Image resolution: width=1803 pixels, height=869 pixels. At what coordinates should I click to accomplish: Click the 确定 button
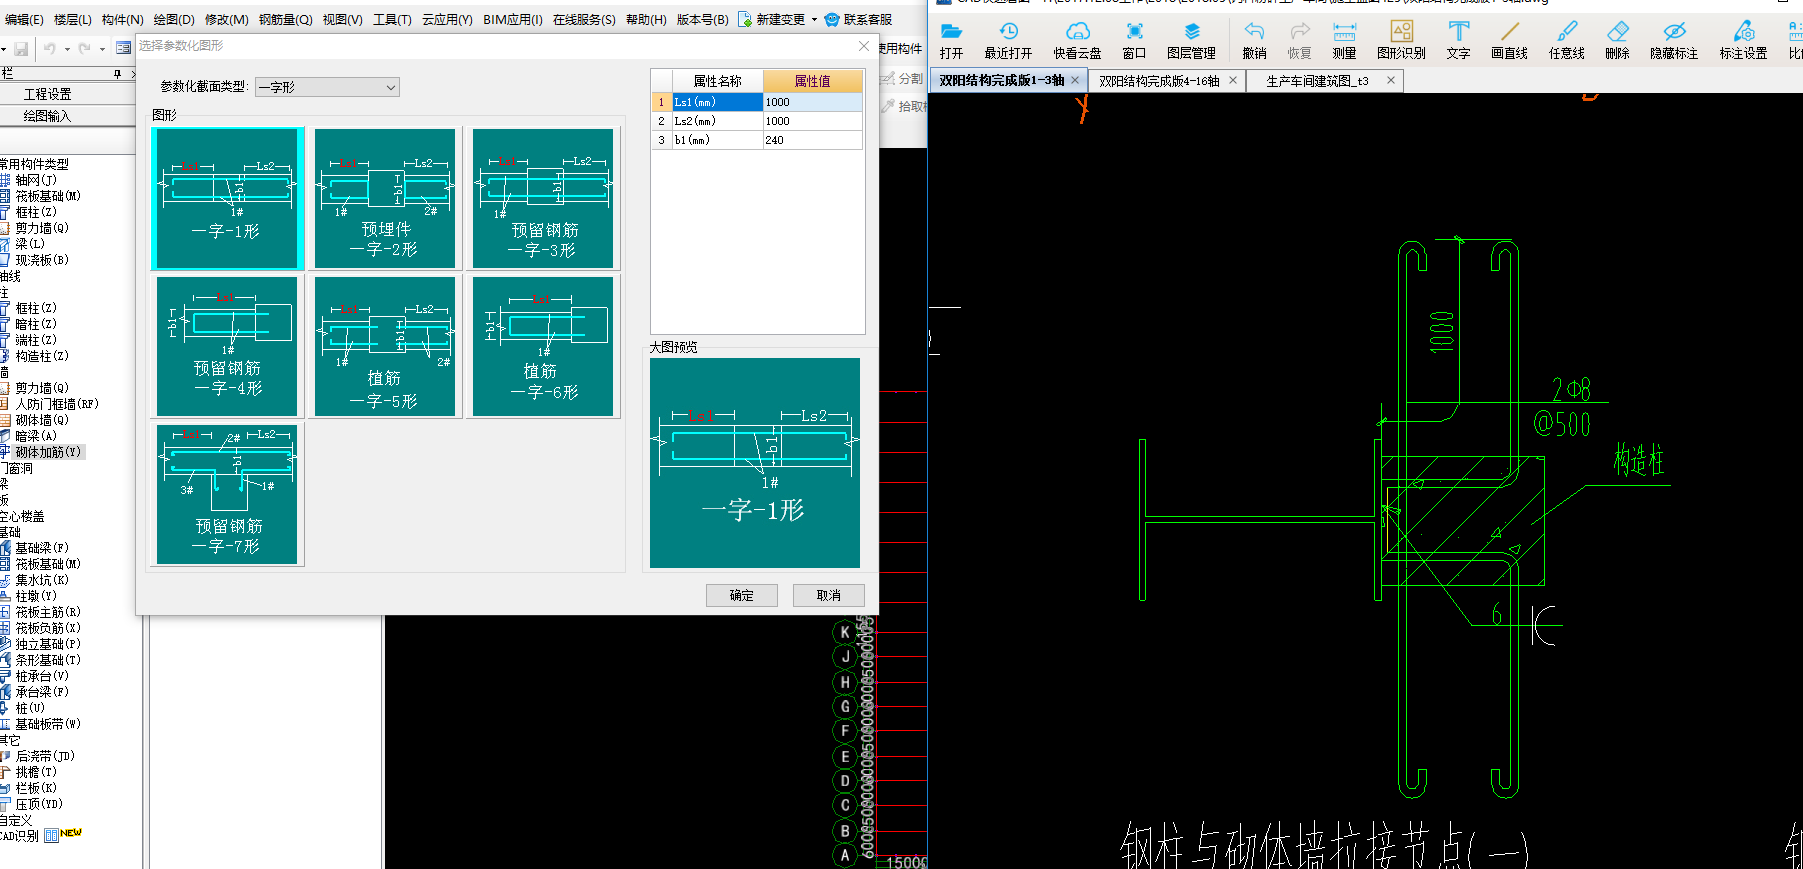tap(742, 595)
